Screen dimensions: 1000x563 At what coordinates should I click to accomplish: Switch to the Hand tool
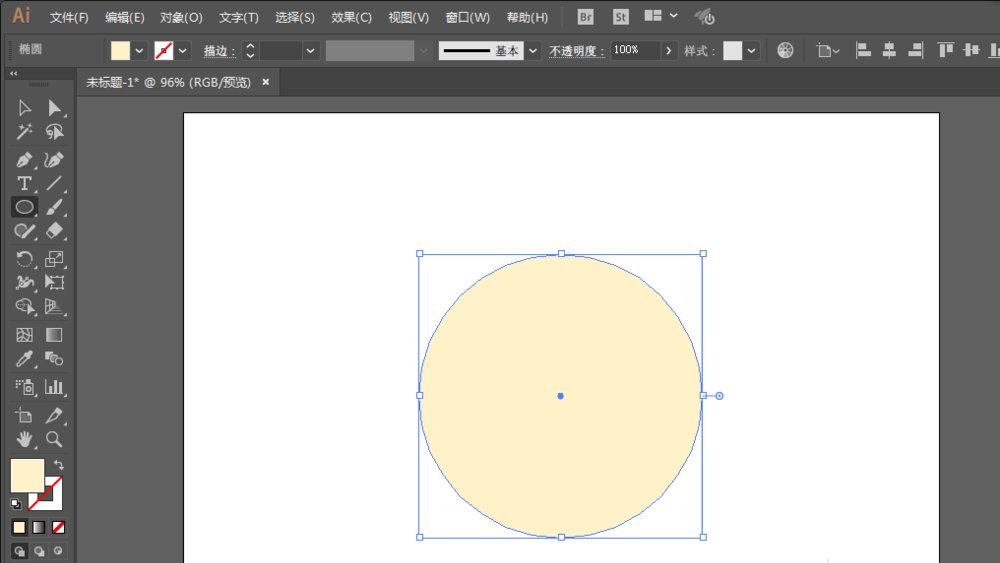[x=24, y=439]
